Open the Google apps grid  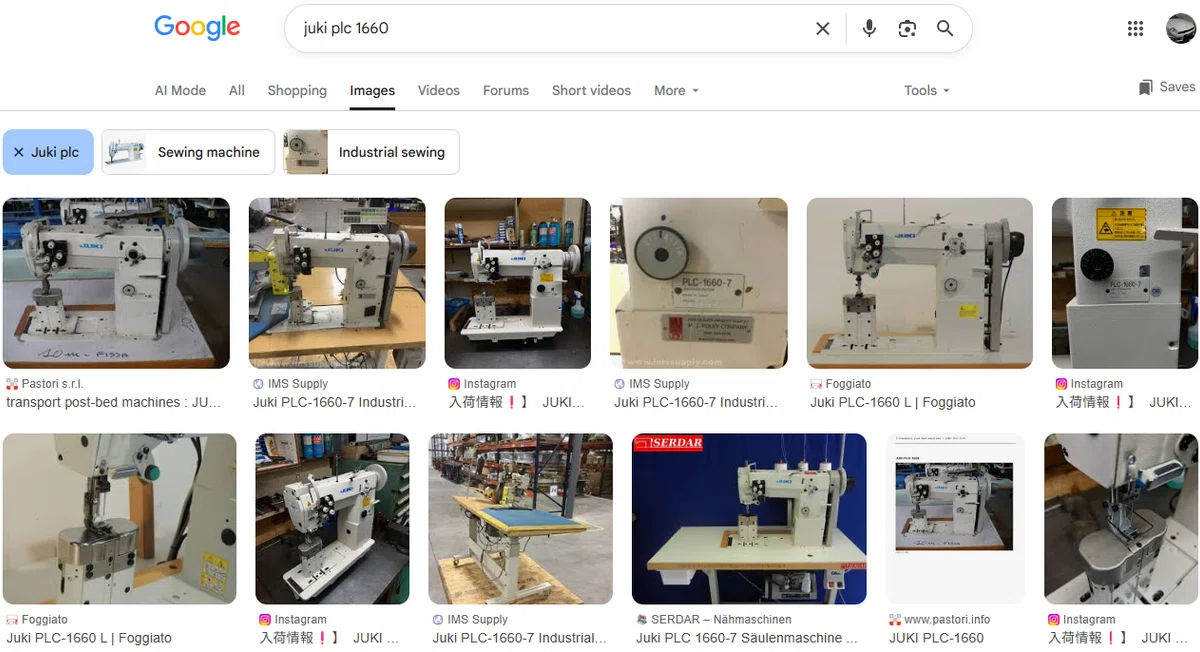click(1135, 28)
